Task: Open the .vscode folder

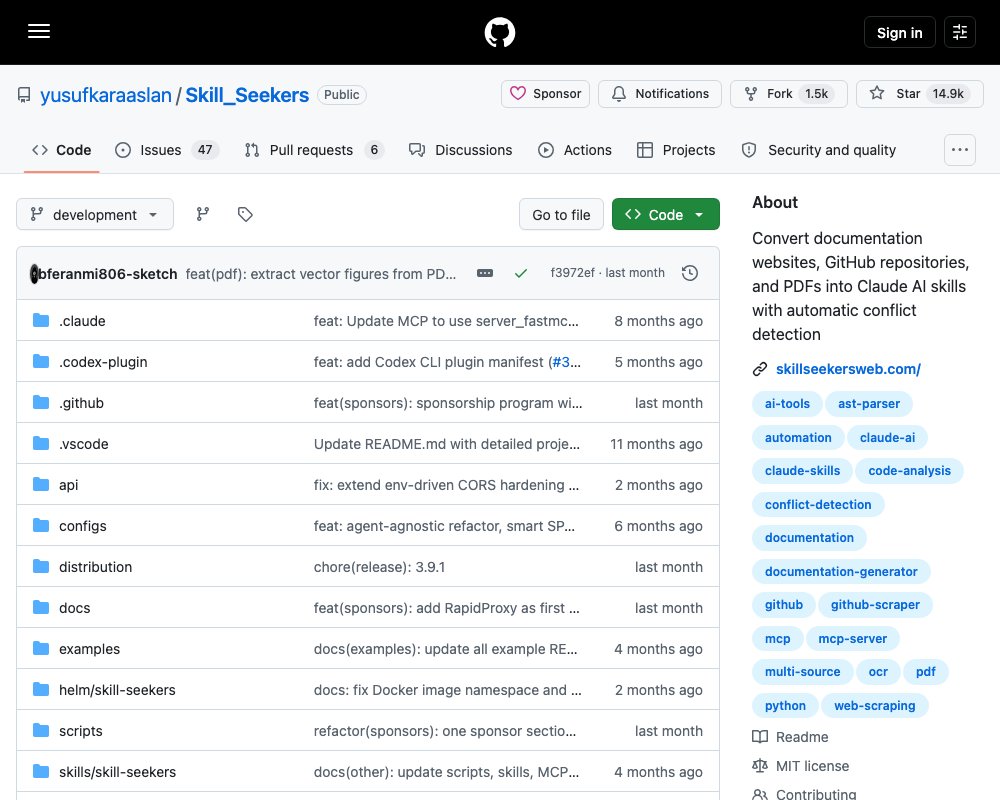Action: (x=84, y=444)
